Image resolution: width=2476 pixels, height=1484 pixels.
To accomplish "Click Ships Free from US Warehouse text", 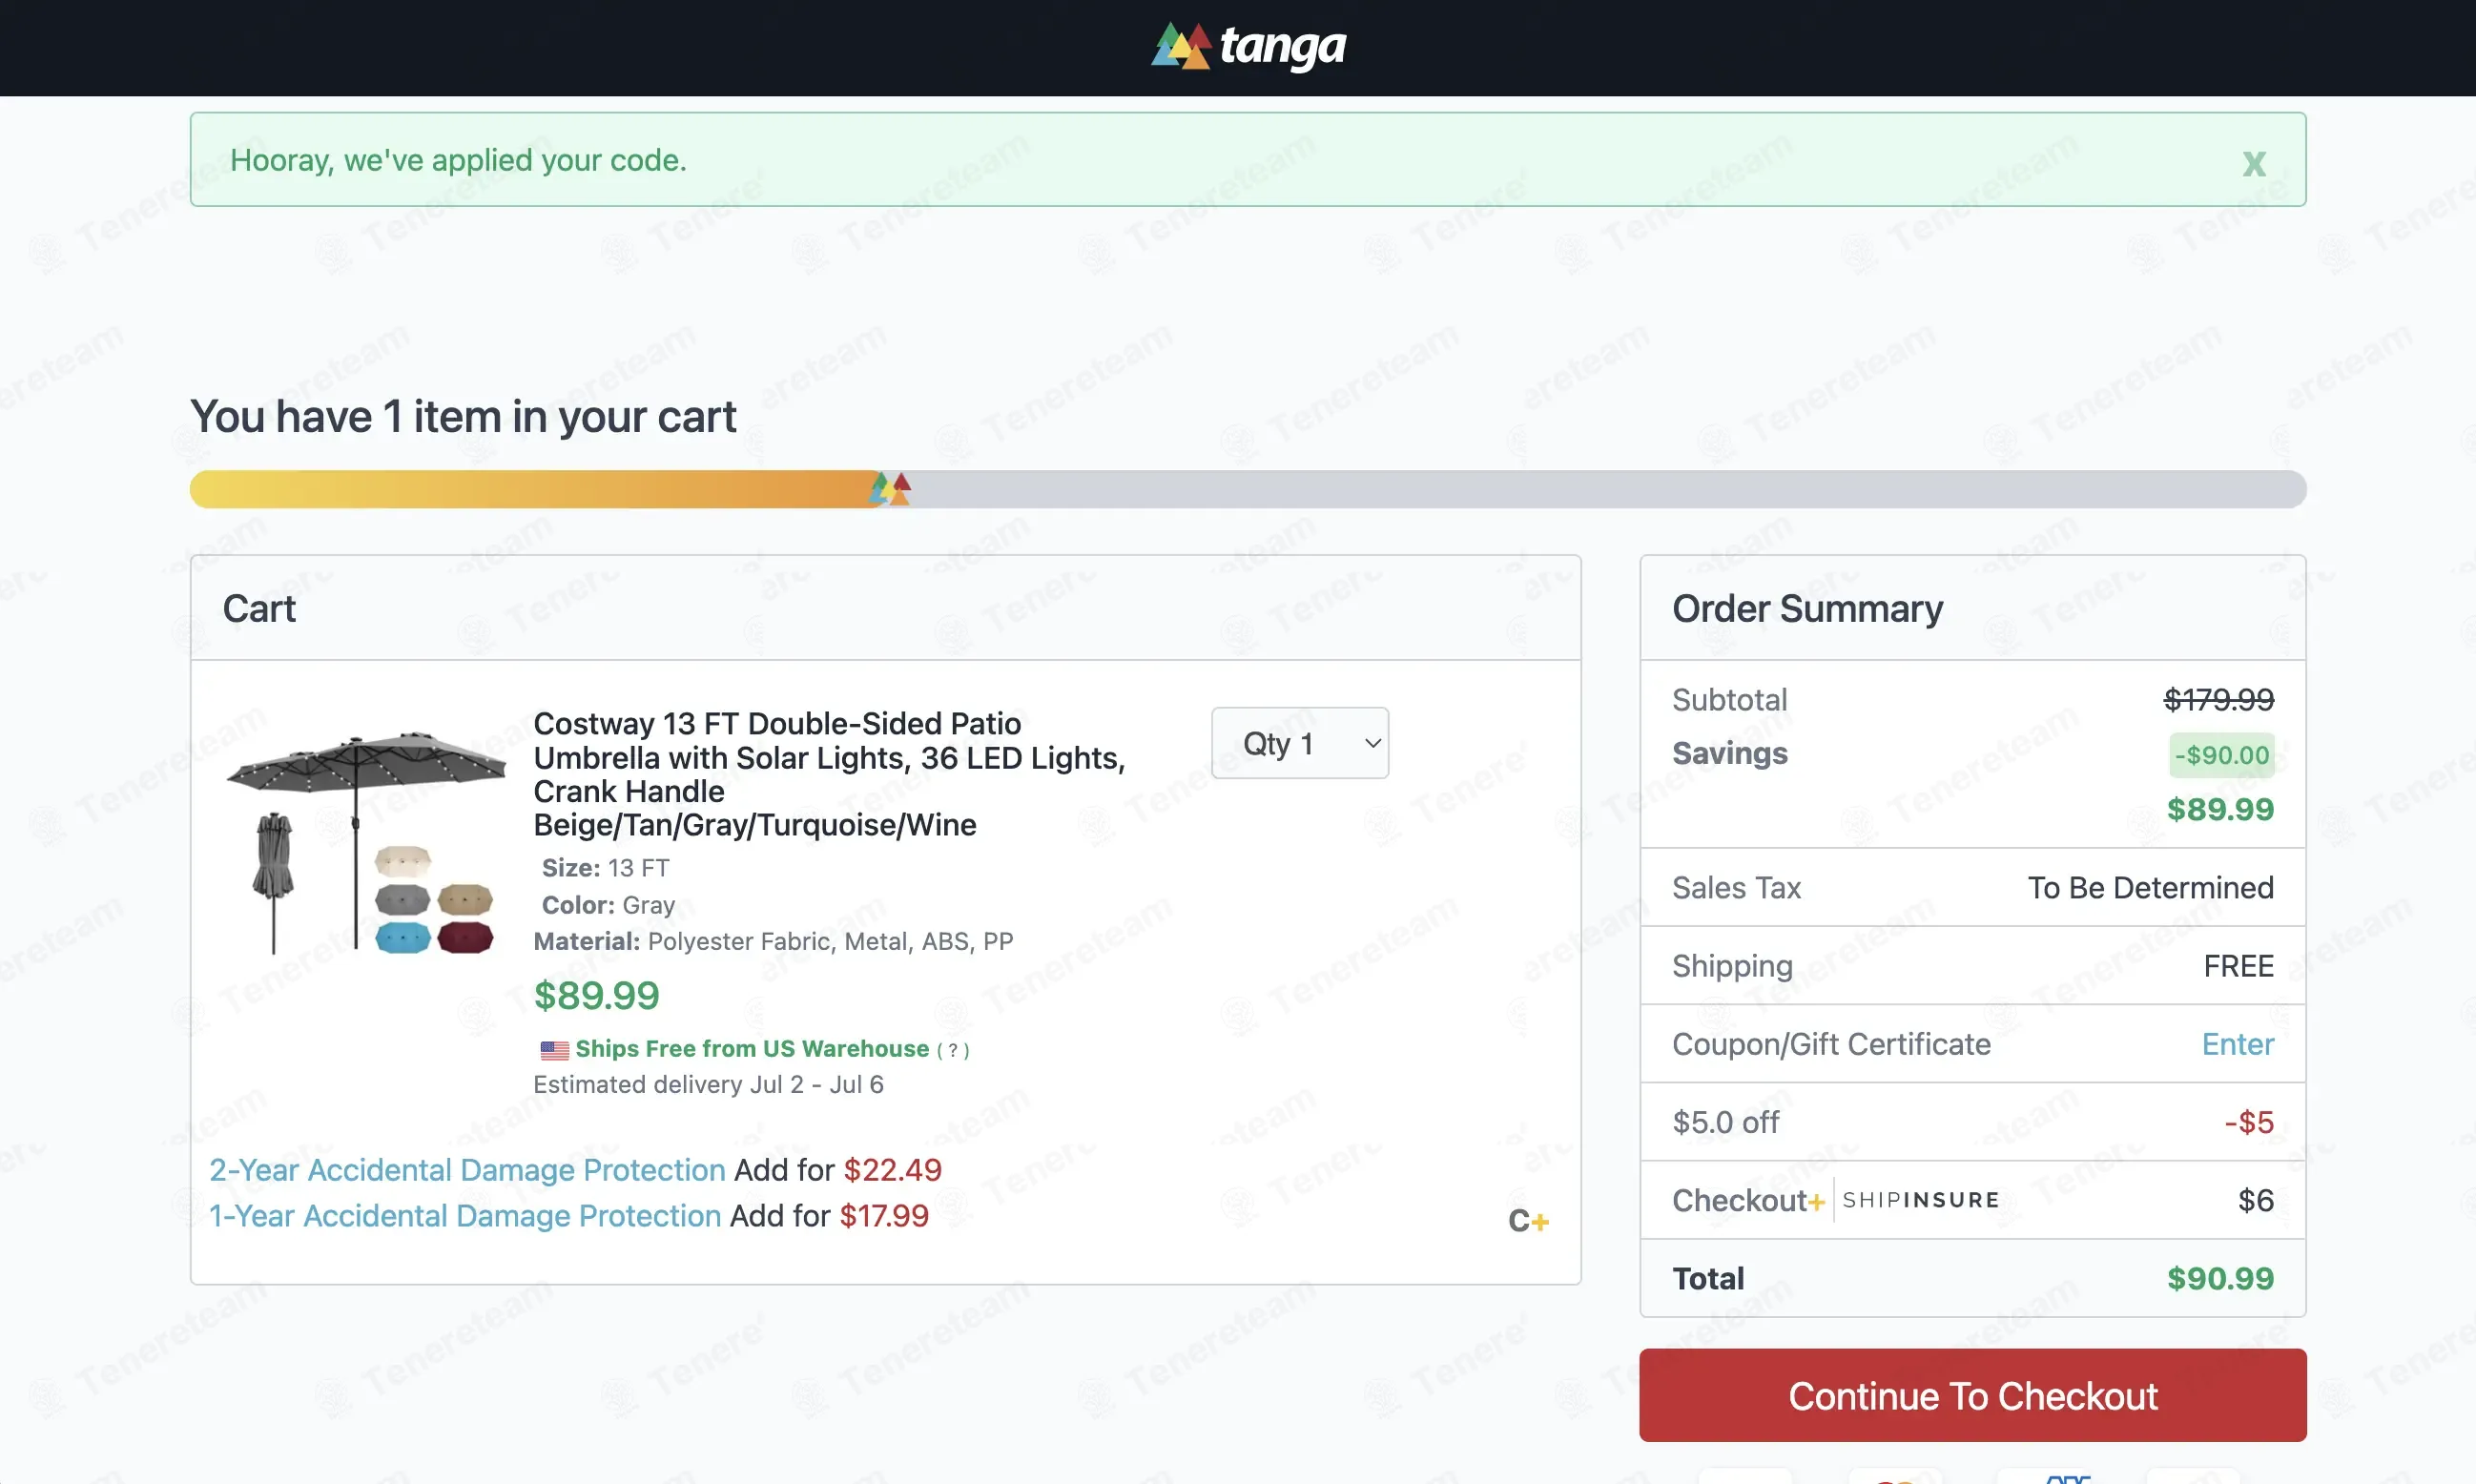I will tap(752, 1048).
